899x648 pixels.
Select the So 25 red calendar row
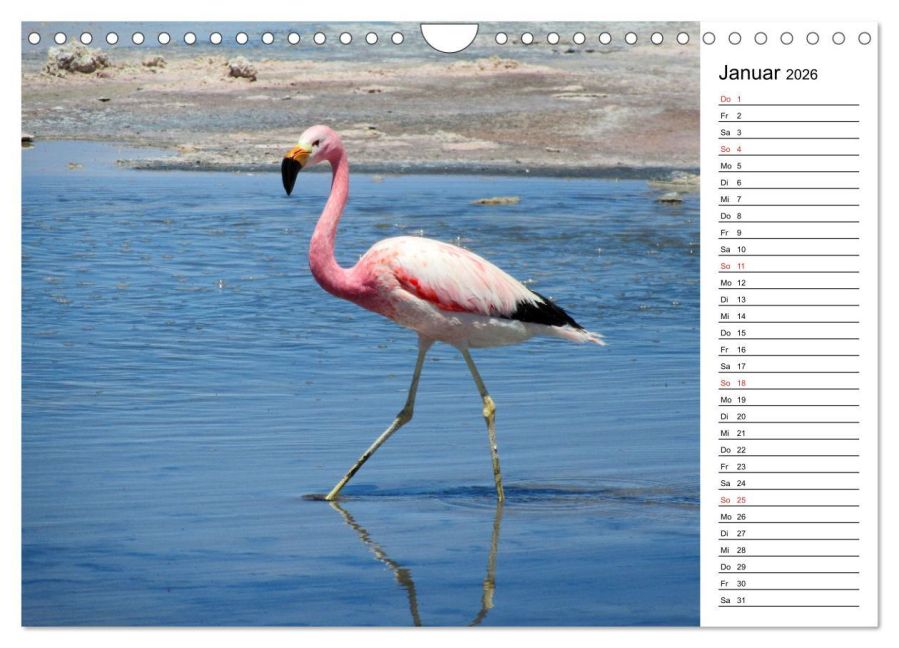pyautogui.click(x=789, y=500)
